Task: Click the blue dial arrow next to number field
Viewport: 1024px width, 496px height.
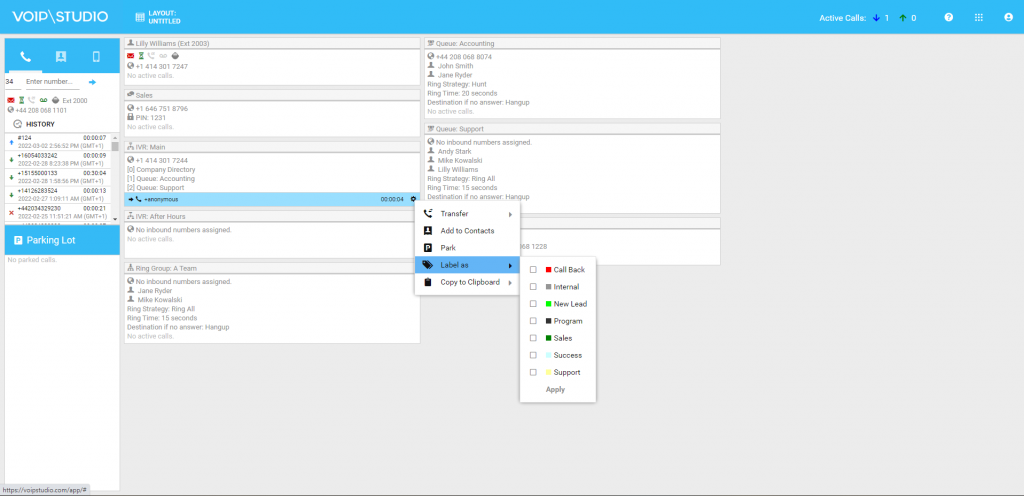Action: click(x=92, y=82)
